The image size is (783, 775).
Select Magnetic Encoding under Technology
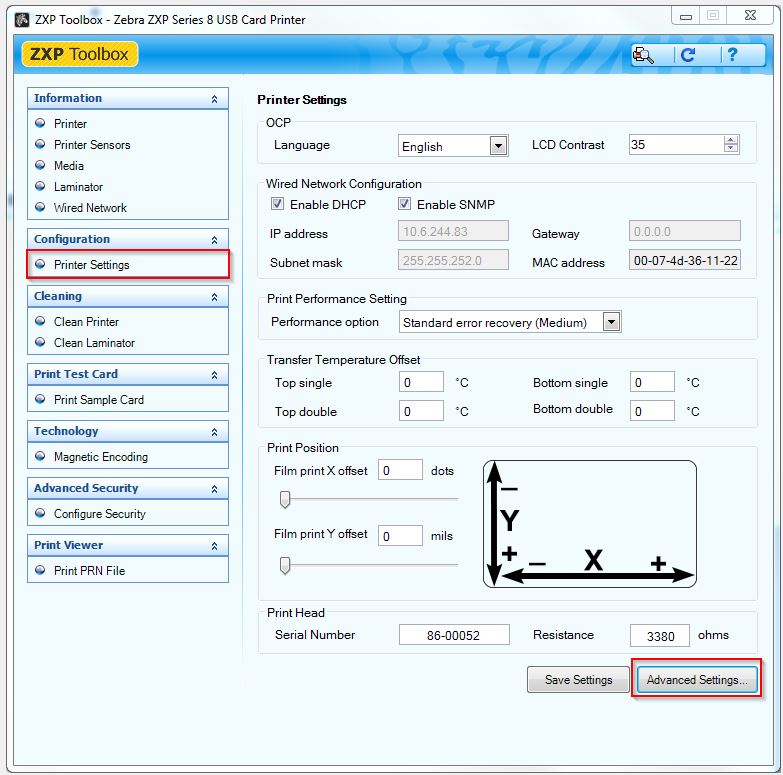coord(100,457)
